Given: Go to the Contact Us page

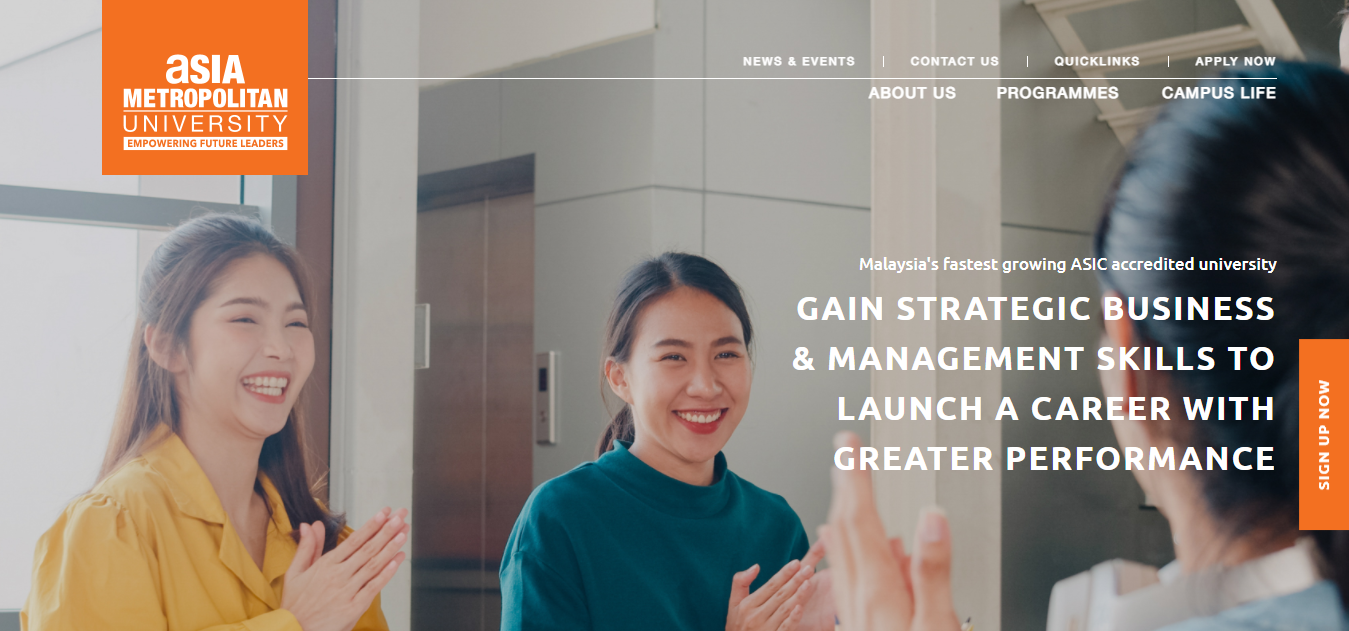Looking at the screenshot, I should pos(954,61).
